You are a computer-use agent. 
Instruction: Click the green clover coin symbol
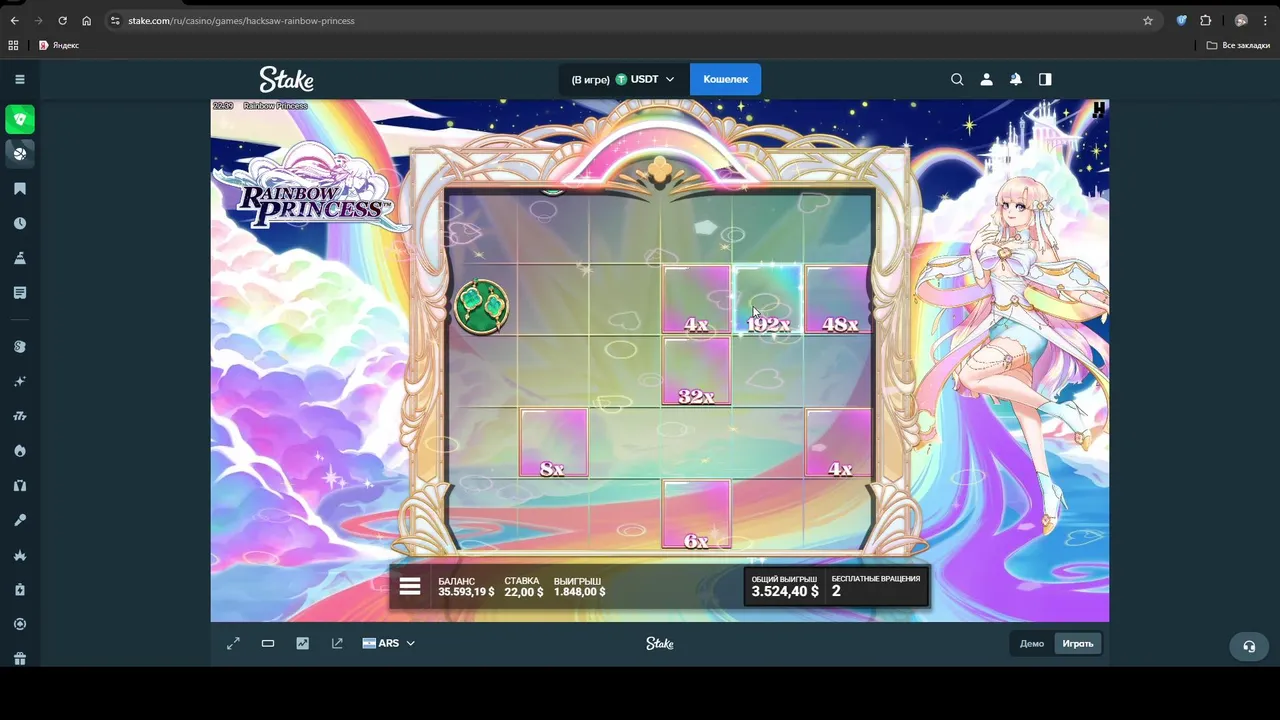[482, 306]
